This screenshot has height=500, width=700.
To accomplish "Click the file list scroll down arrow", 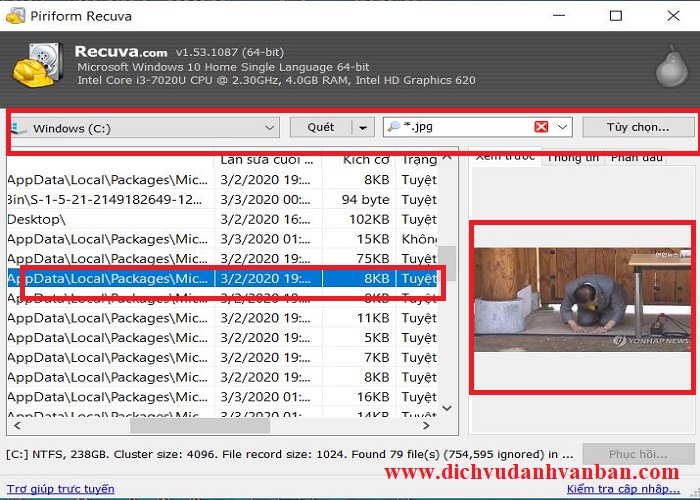I will (447, 408).
